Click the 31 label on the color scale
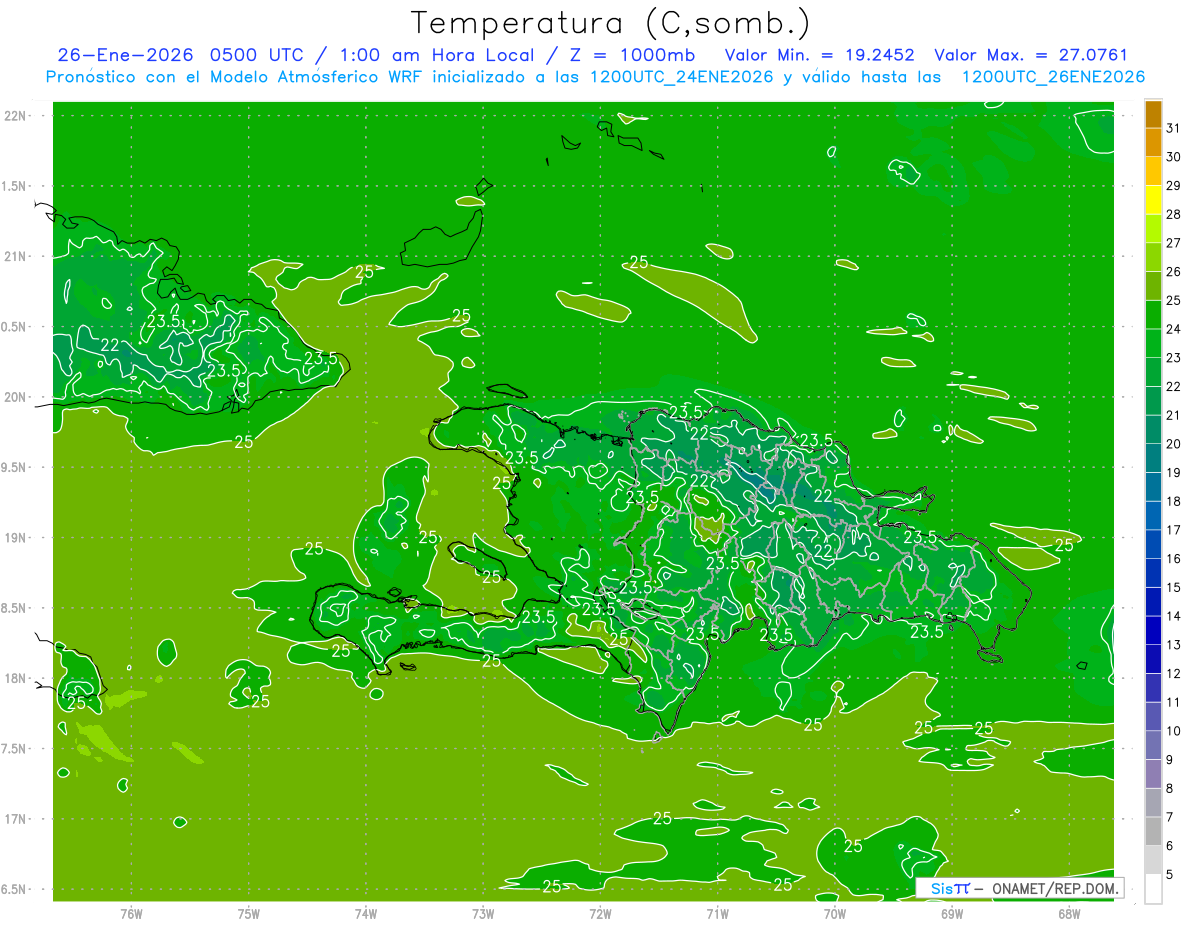The height and width of the screenshot is (927, 1200). pyautogui.click(x=1173, y=127)
